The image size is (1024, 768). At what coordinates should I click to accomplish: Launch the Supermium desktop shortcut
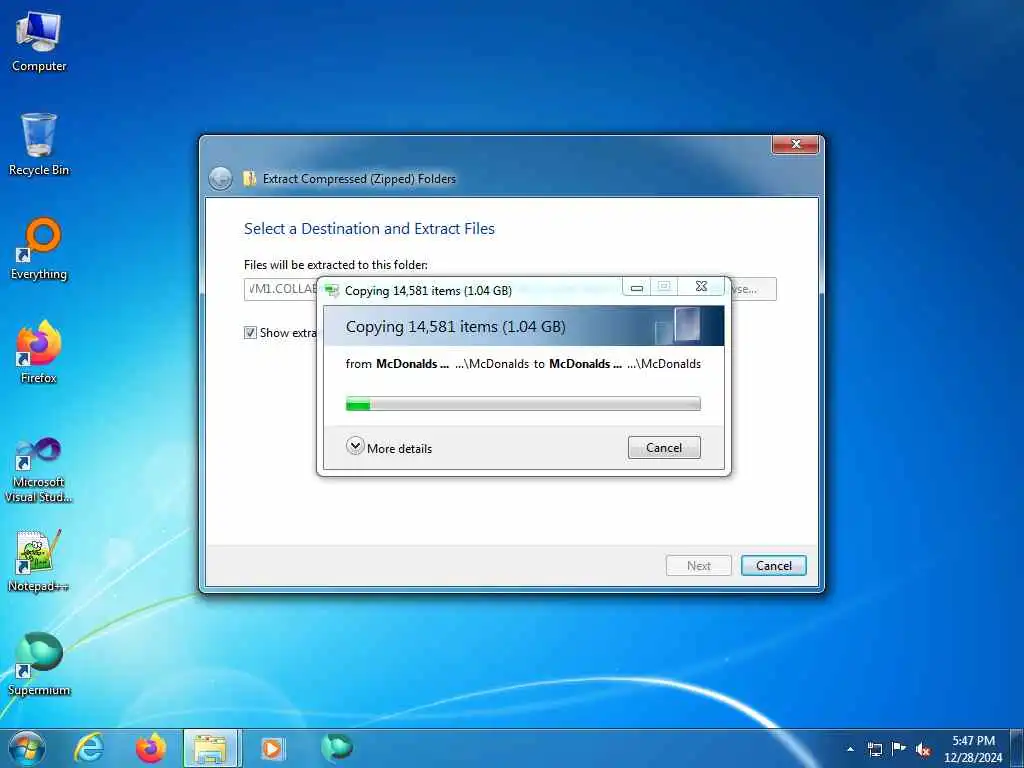(x=39, y=664)
